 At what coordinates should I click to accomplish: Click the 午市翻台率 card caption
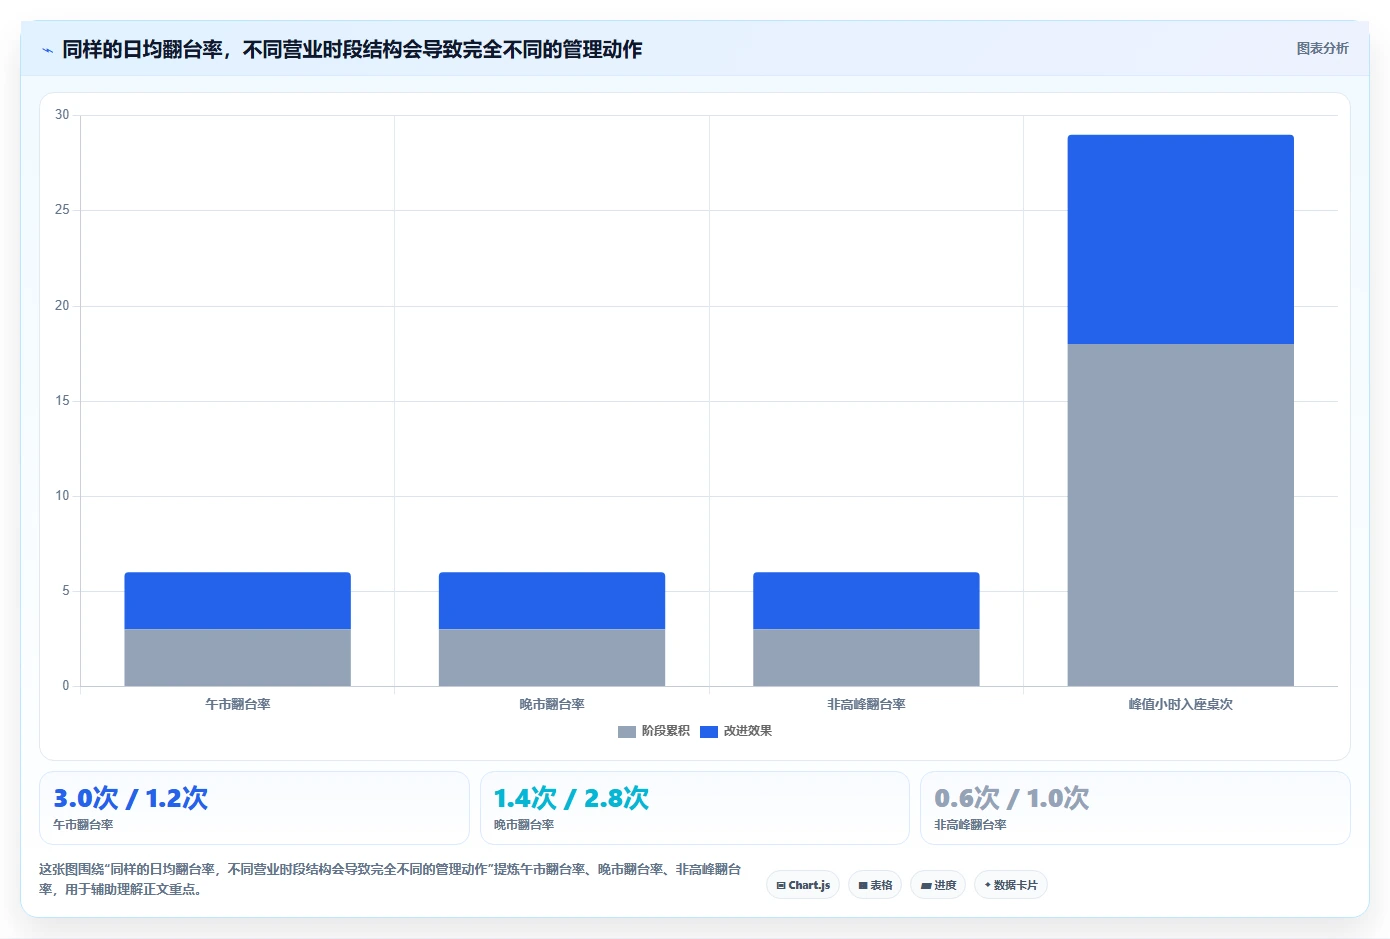point(83,825)
